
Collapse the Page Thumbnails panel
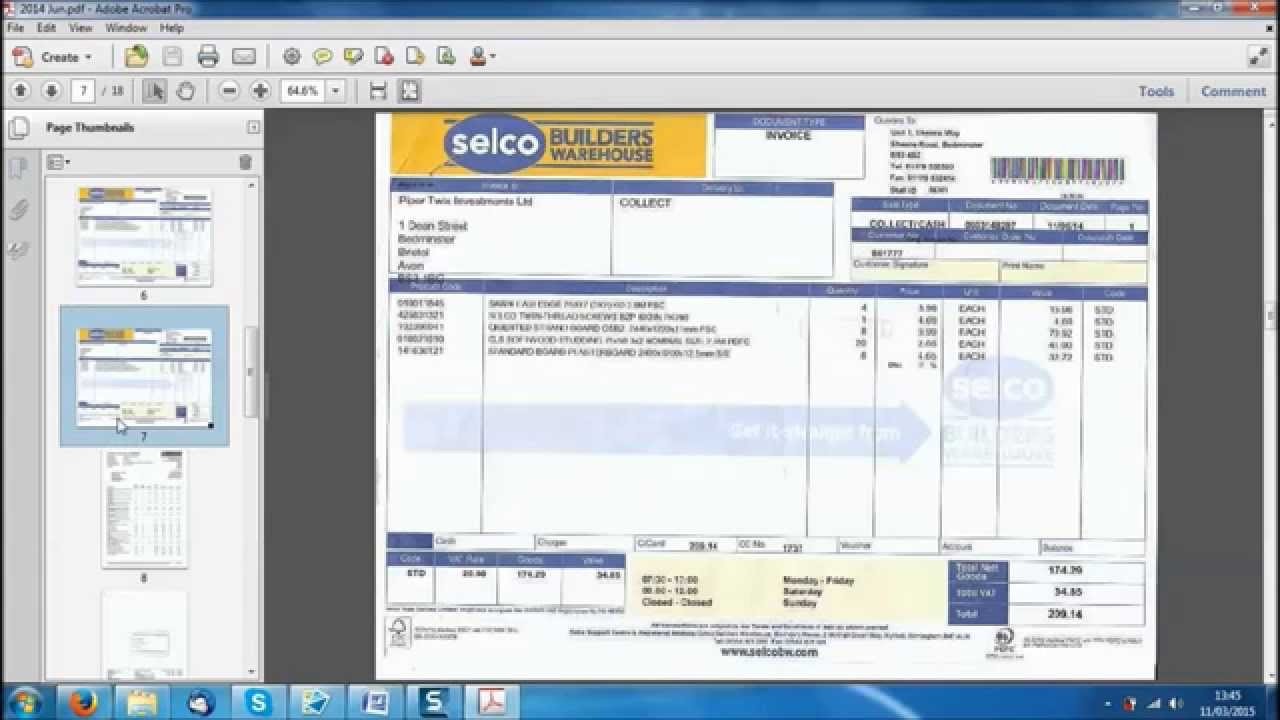pyautogui.click(x=253, y=127)
